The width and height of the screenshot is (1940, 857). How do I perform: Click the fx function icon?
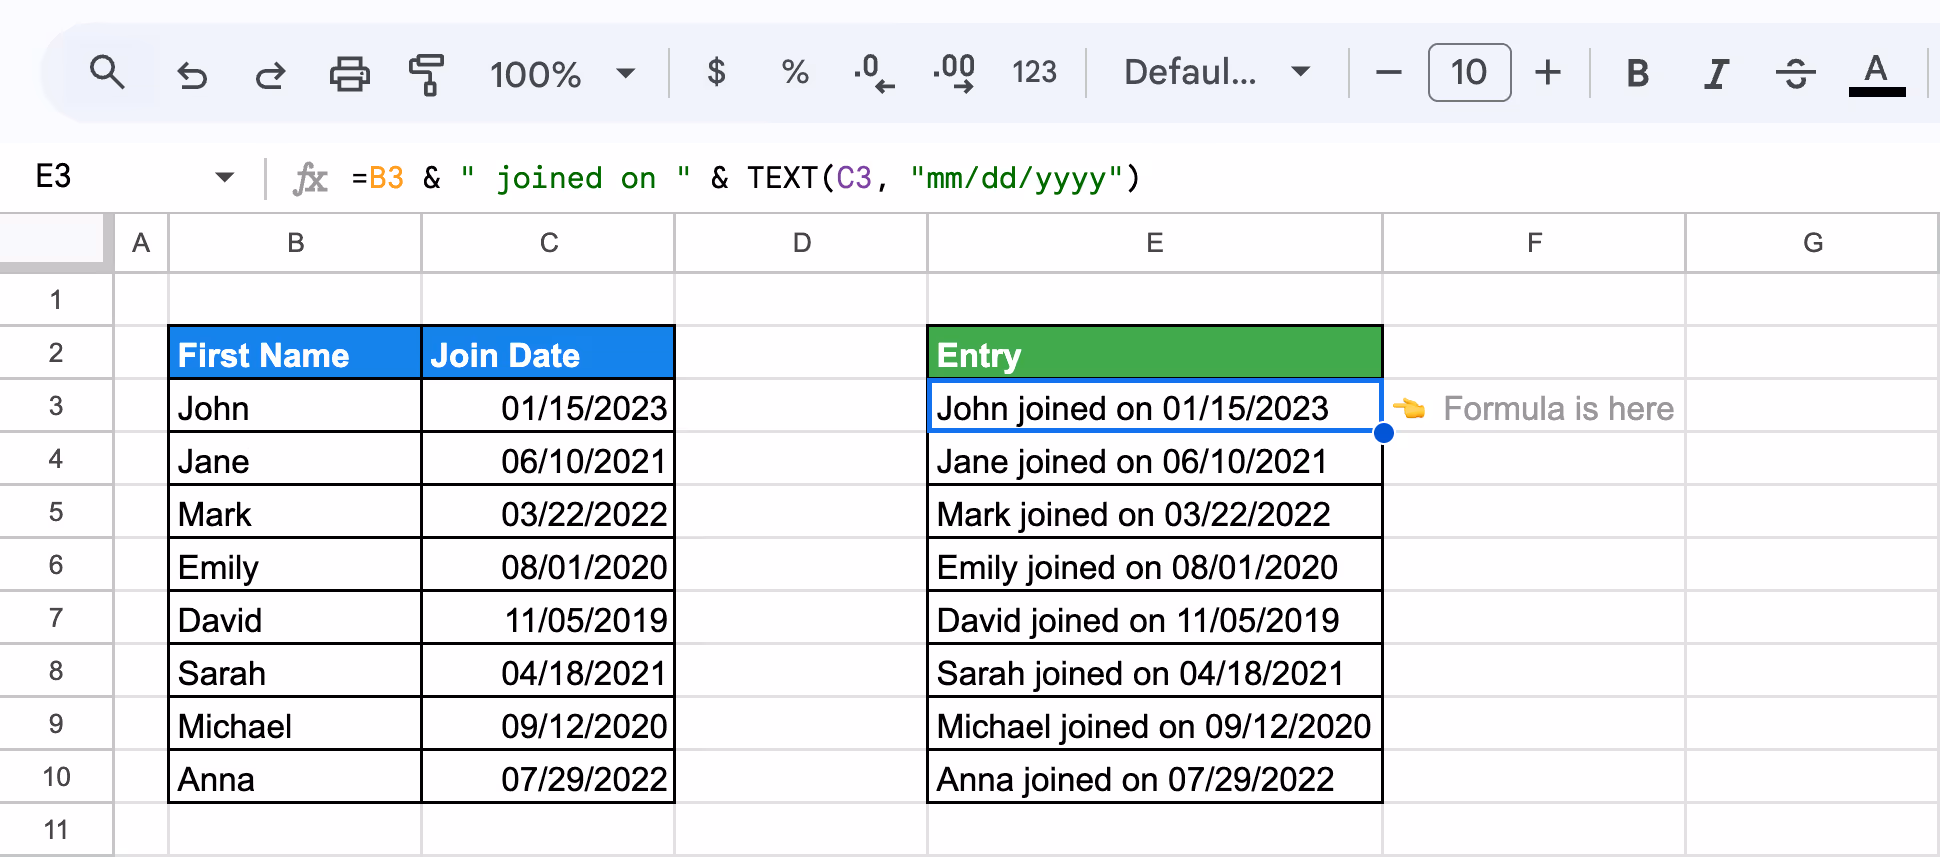click(x=310, y=178)
